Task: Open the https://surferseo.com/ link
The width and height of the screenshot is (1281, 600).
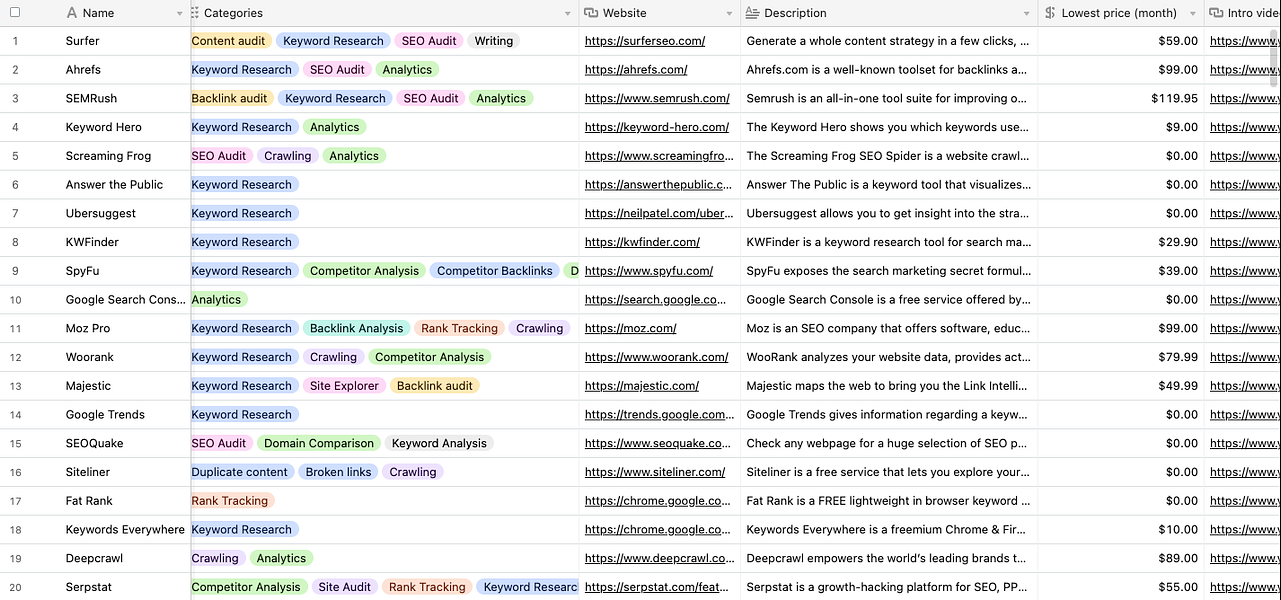Action: pyautogui.click(x=645, y=41)
